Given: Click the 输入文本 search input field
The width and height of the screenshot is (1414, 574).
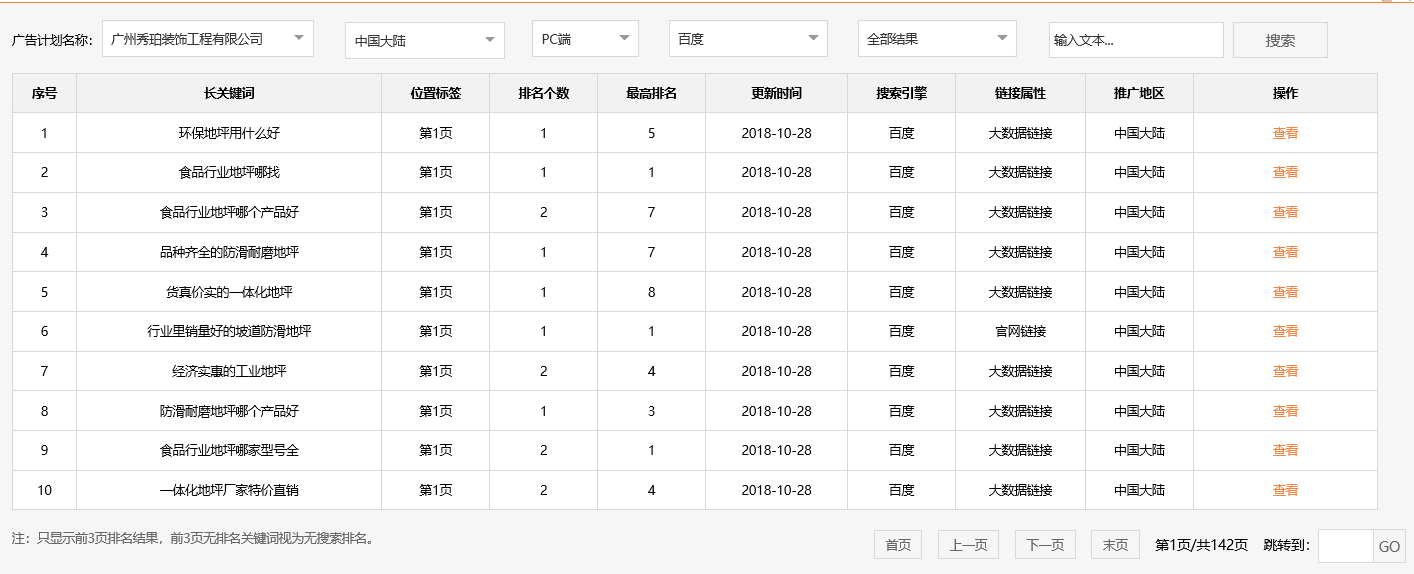Looking at the screenshot, I should pyautogui.click(x=1135, y=41).
